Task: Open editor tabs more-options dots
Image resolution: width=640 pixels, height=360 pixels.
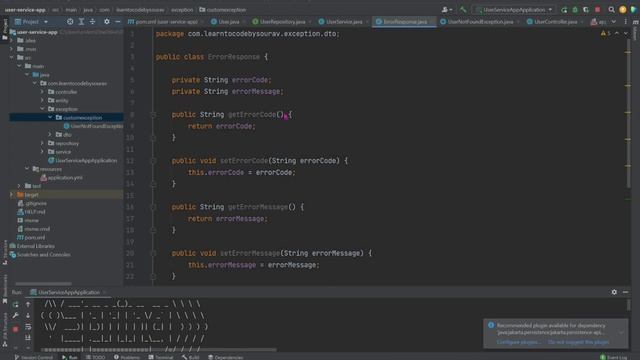Action: tap(625, 21)
